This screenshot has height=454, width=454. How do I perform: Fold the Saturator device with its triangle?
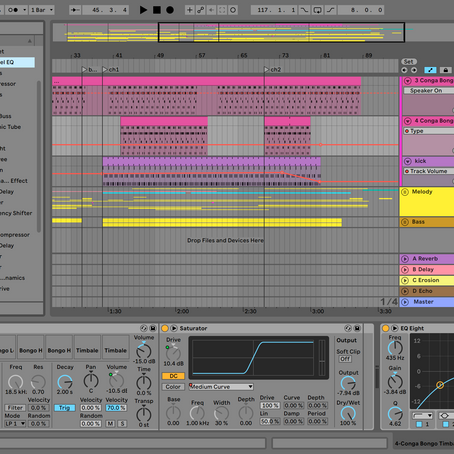click(x=174, y=328)
